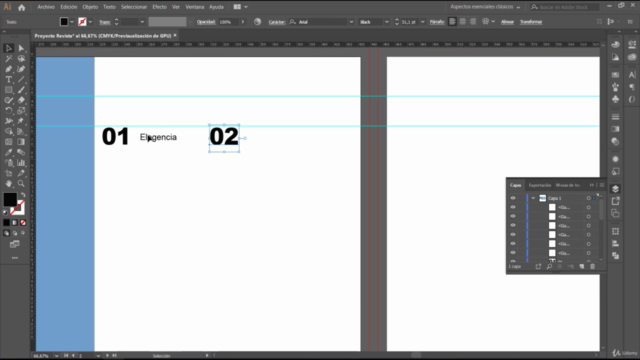This screenshot has height=360, width=640.
Task: Click Locate Object magnifier in Layers panel
Action: 549,267
